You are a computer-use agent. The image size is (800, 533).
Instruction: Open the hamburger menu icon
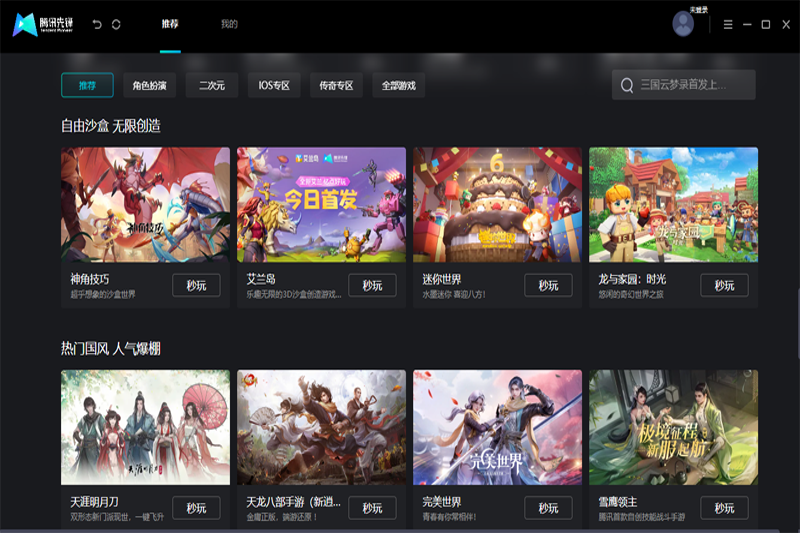[x=728, y=24]
